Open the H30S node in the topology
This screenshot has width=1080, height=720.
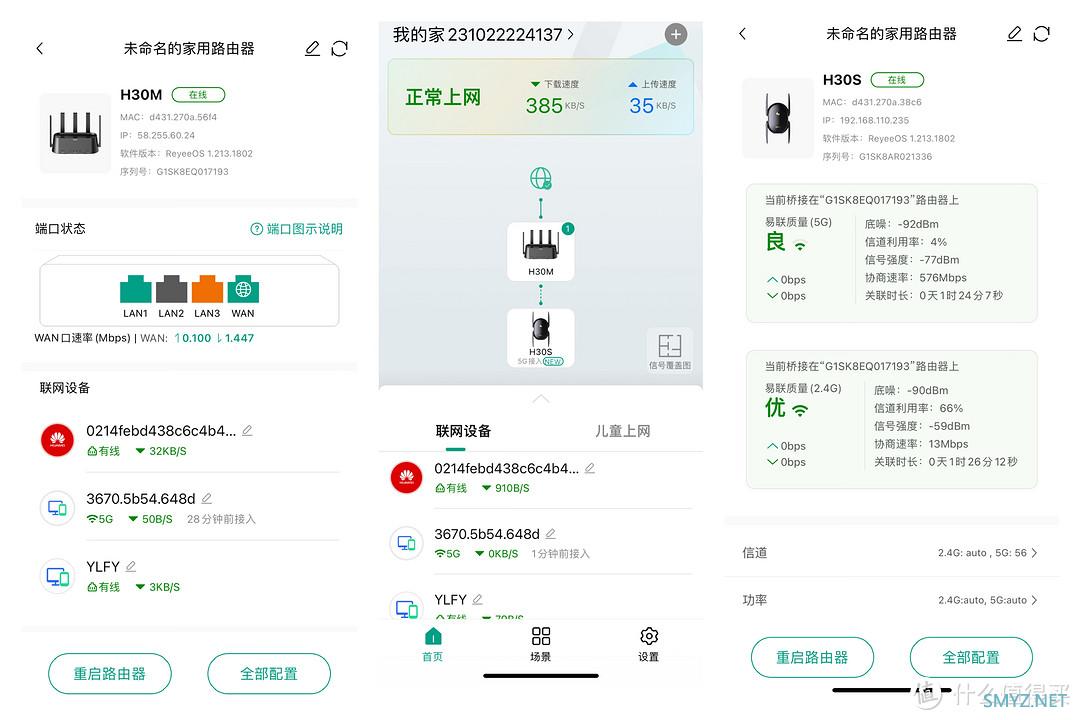[x=541, y=338]
